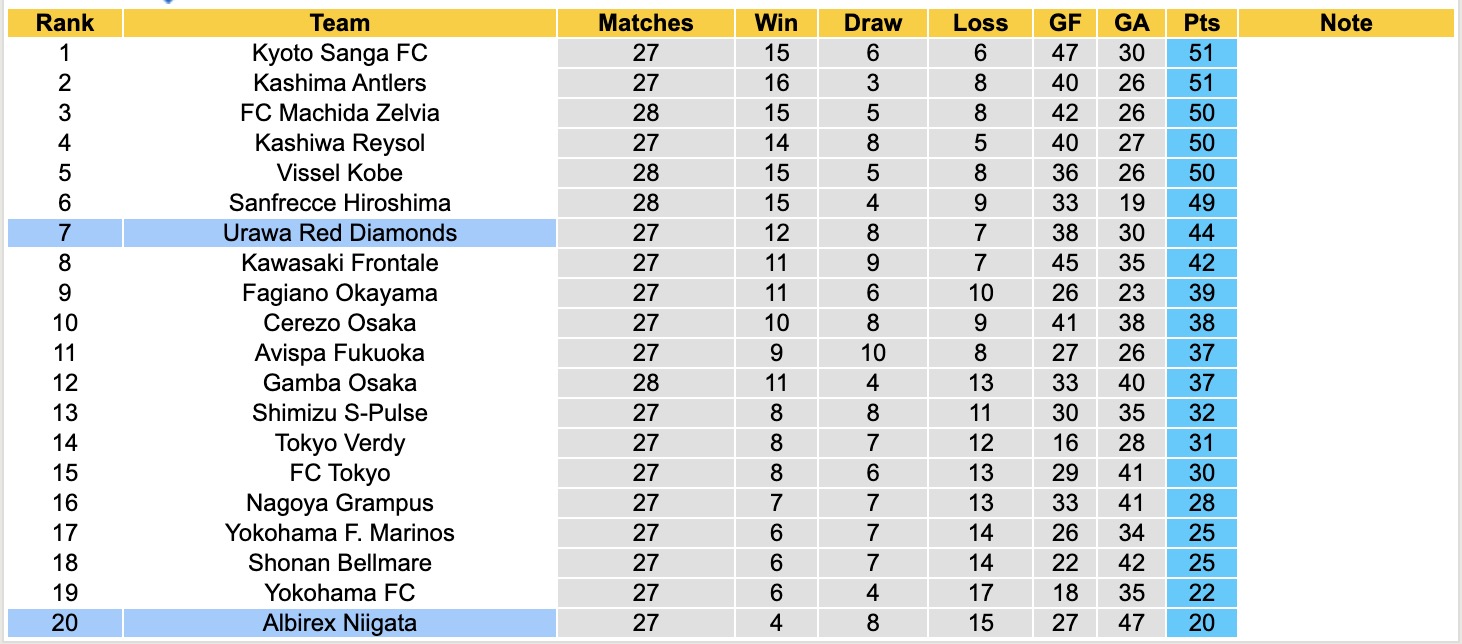Image resolution: width=1462 pixels, height=644 pixels.
Task: Sort by the Pts column header
Action: point(1201,23)
